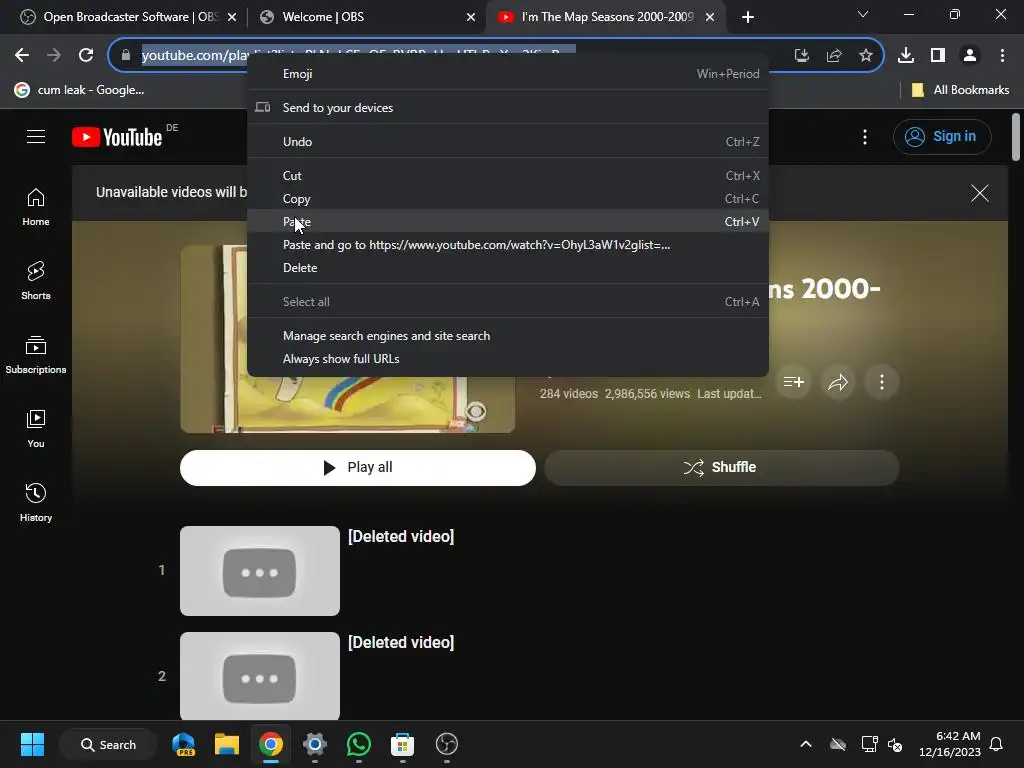1024x768 pixels.
Task: Save playlist with the add-to-library icon
Action: 793,382
